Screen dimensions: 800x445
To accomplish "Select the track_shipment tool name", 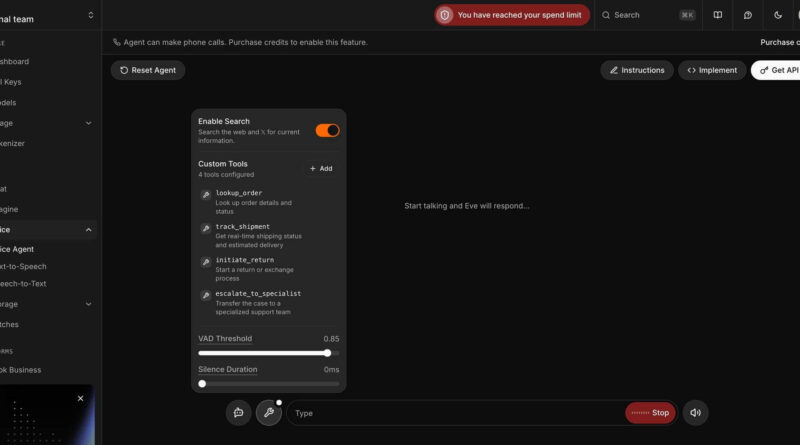I will pyautogui.click(x=242, y=227).
